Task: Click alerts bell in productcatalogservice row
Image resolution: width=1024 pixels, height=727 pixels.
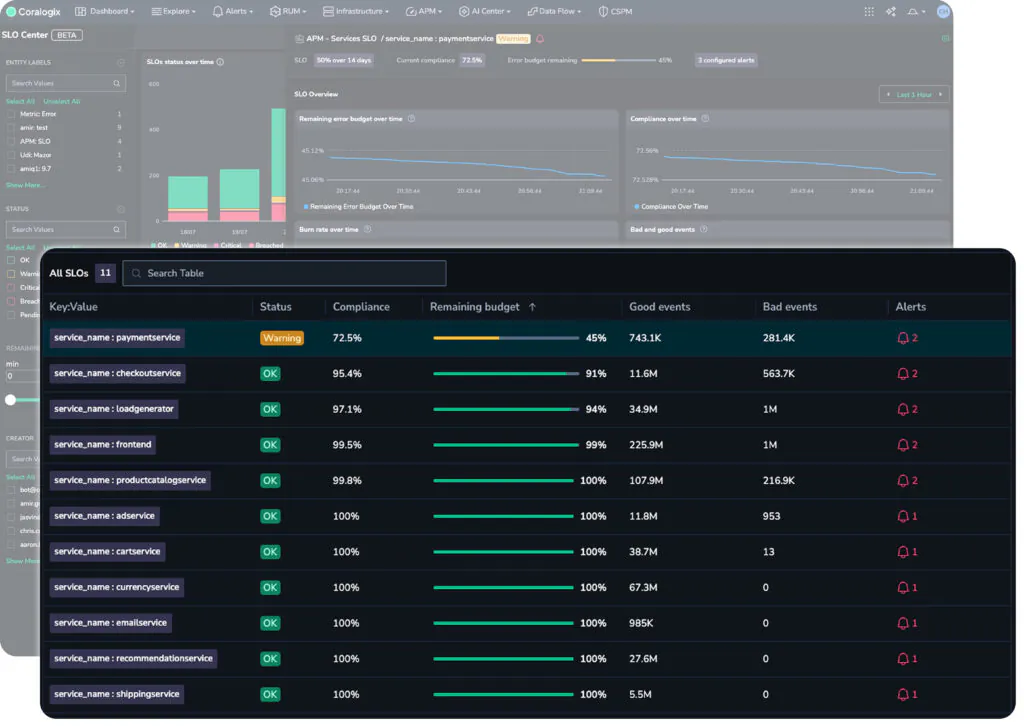Action: (x=903, y=481)
